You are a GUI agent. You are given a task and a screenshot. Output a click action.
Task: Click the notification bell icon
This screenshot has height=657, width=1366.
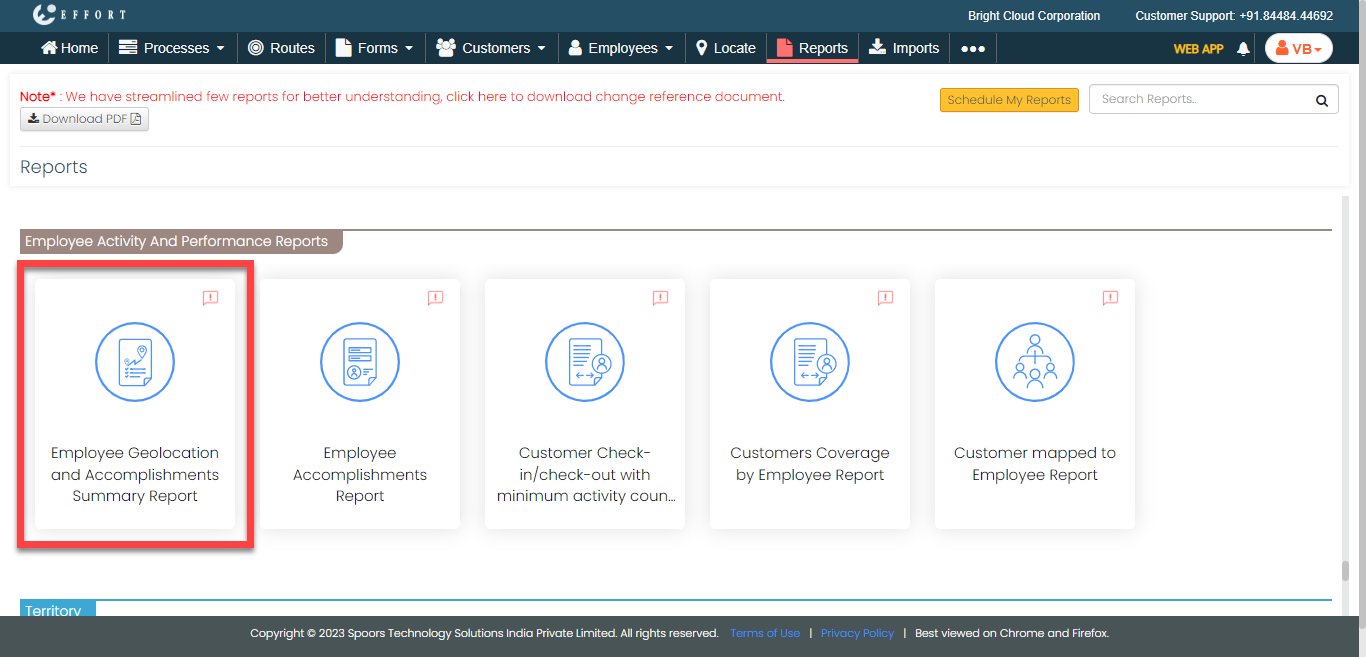[x=1243, y=48]
